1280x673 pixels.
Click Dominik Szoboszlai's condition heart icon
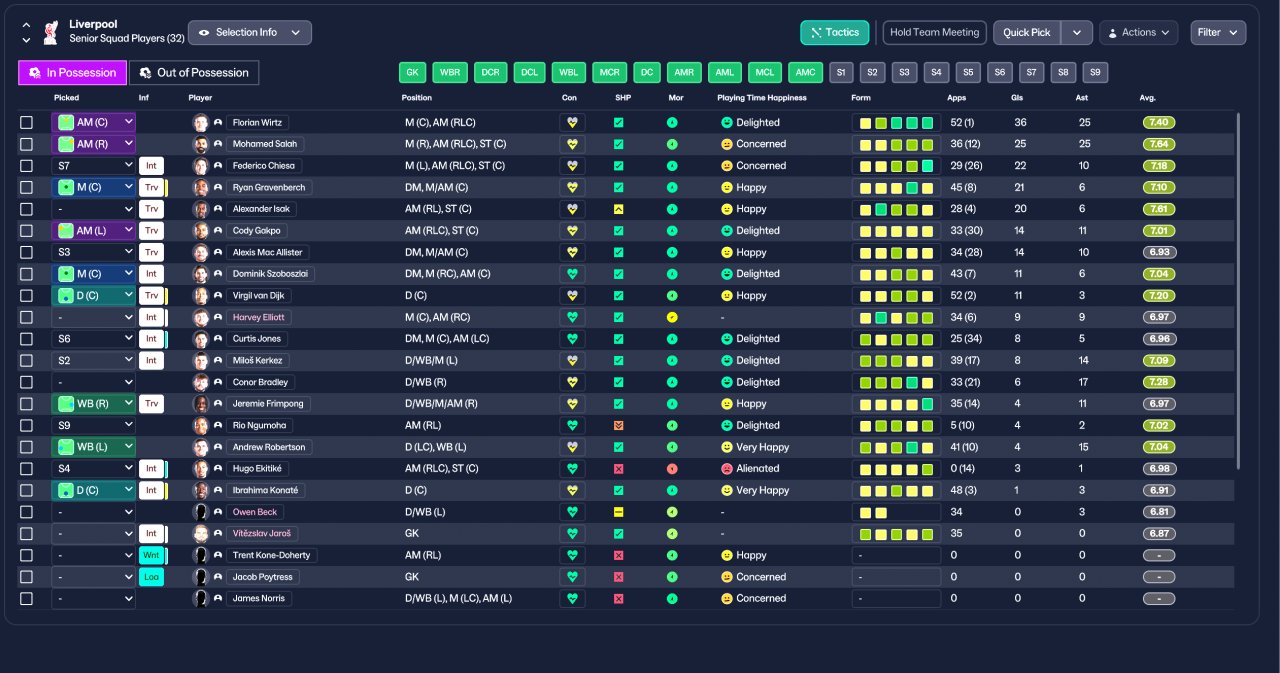coord(572,274)
